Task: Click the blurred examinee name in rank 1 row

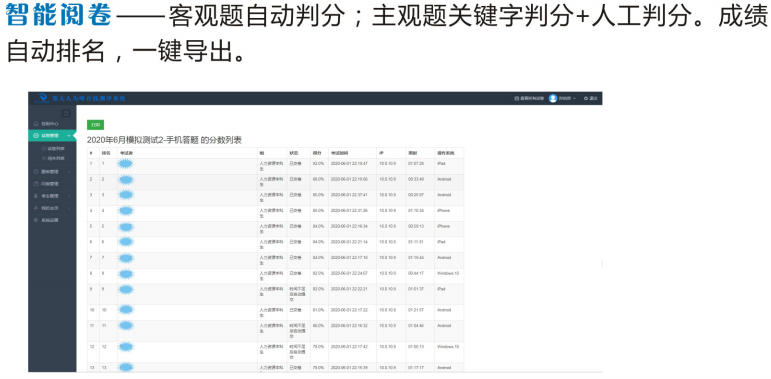Action: point(126,164)
